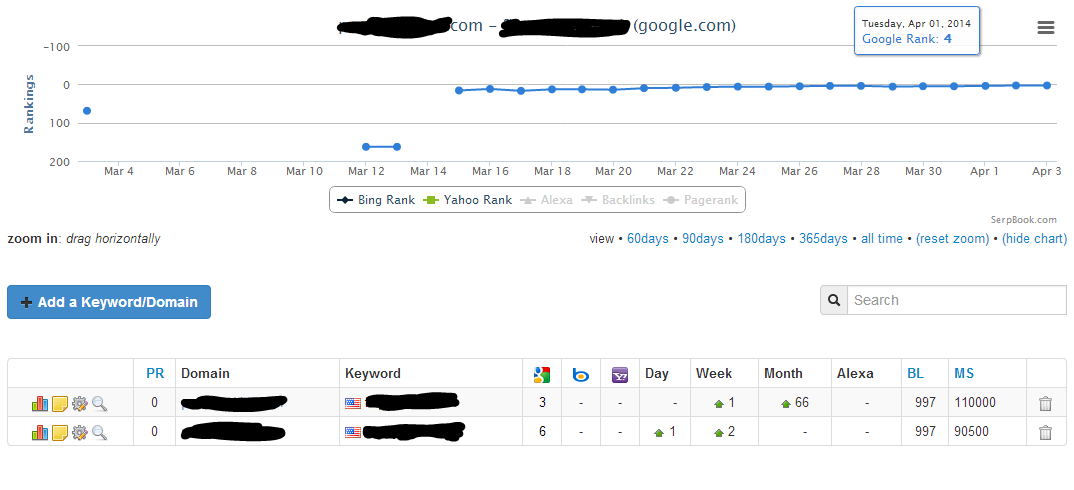This screenshot has width=1074, height=490.
Task: Sort by the Google rank column icon
Action: pyautogui.click(x=542, y=375)
